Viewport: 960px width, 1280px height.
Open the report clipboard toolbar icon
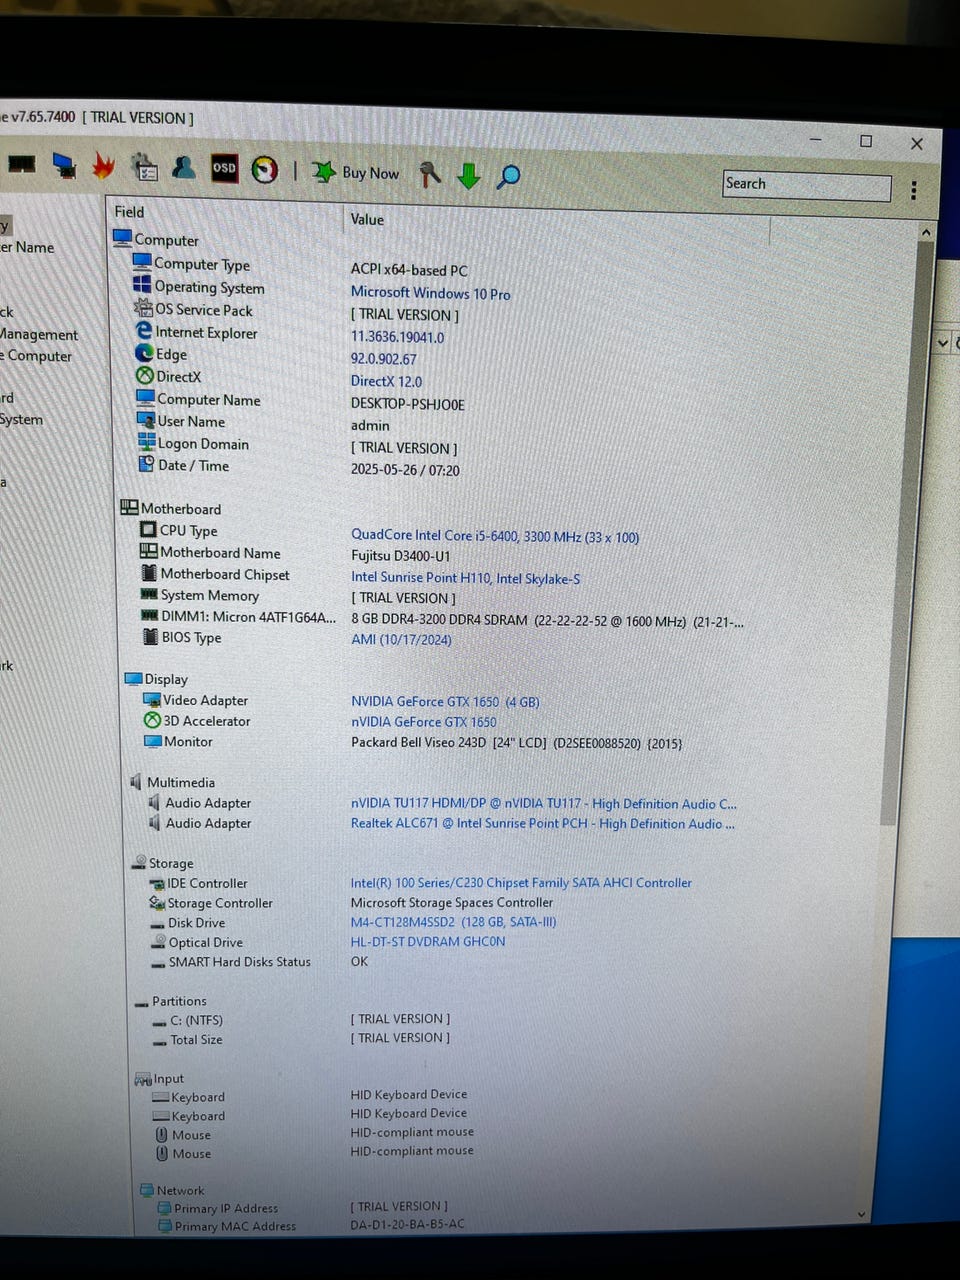145,168
